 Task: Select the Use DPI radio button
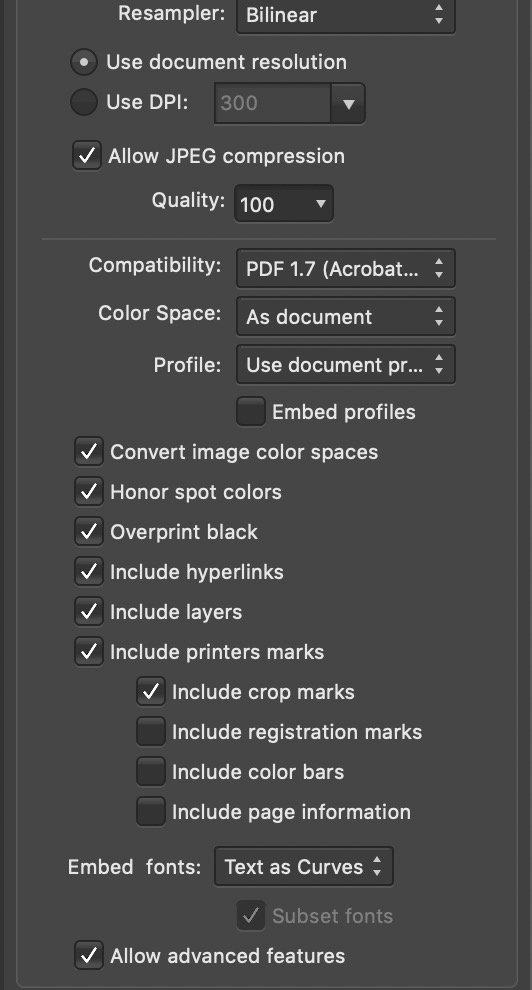[x=84, y=102]
